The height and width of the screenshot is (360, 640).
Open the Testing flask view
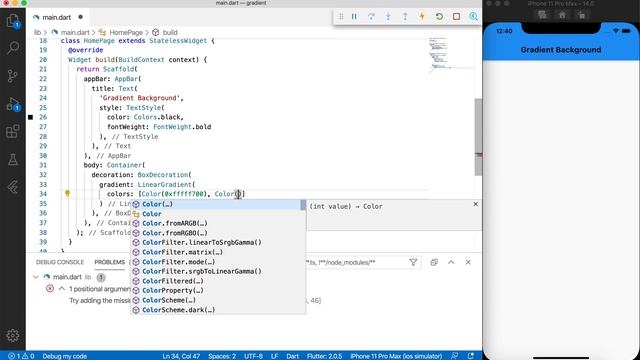[13, 160]
